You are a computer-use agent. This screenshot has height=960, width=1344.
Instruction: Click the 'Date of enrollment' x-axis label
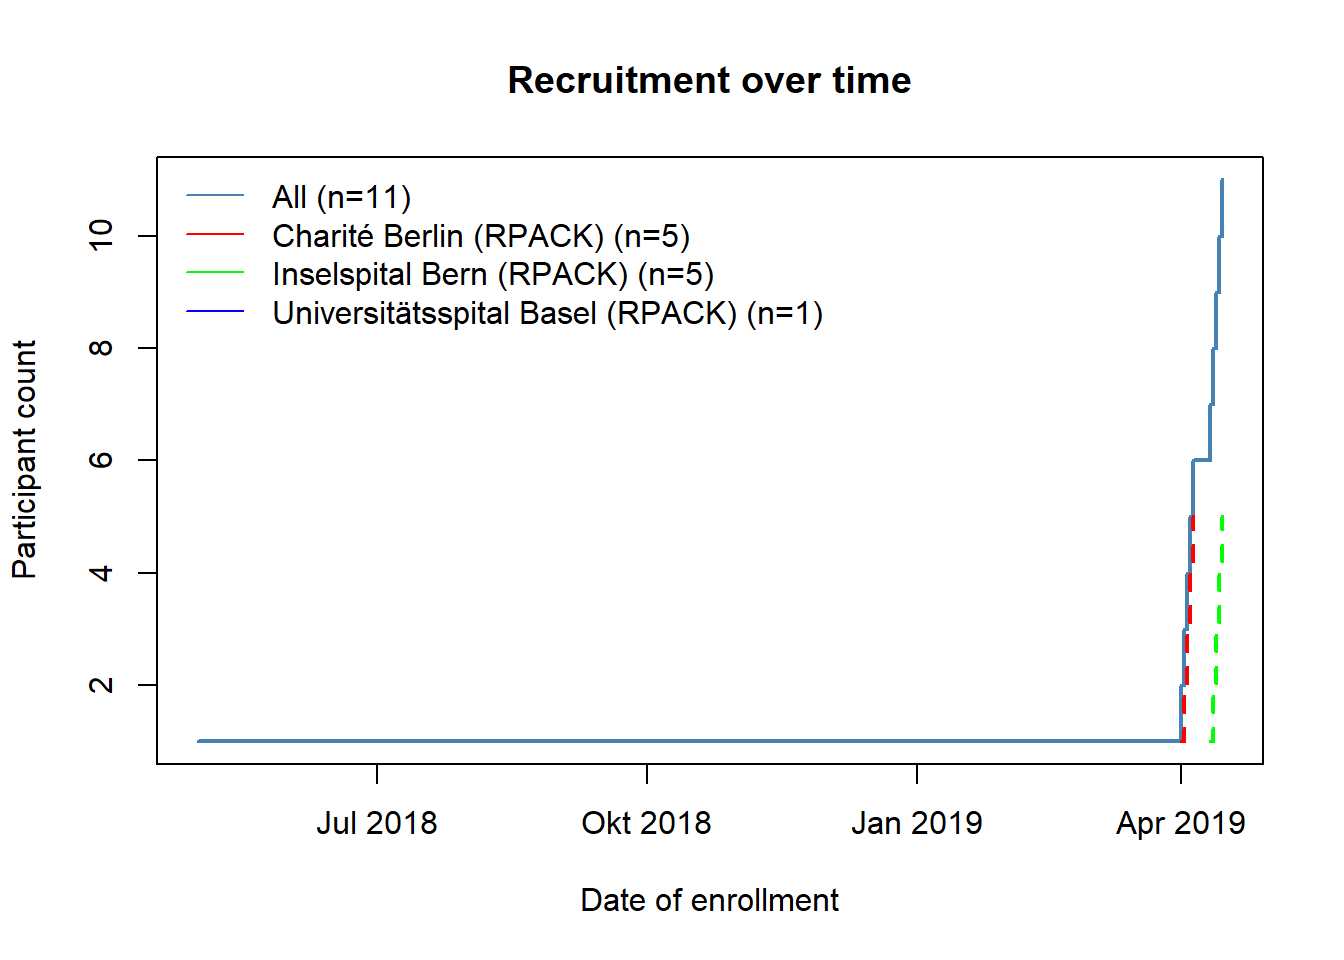click(x=709, y=900)
